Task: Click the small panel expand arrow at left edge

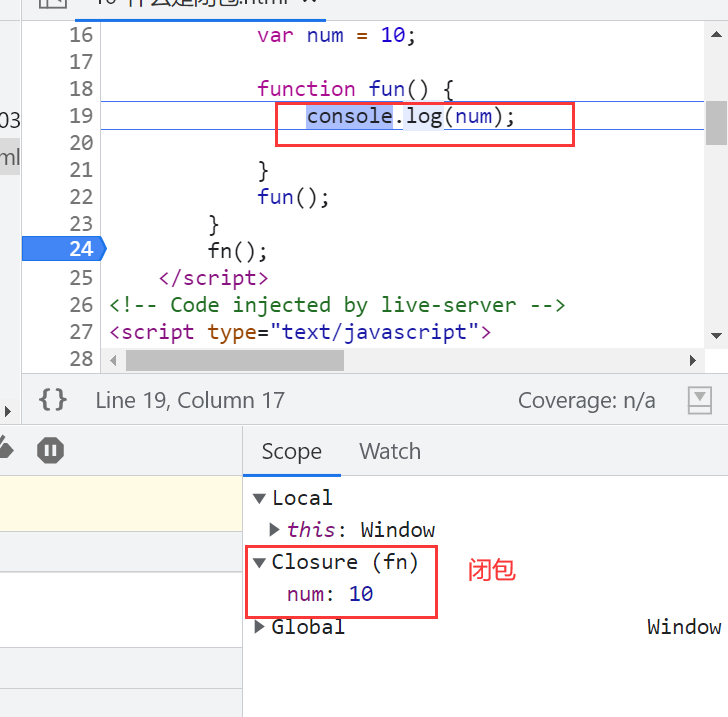Action: point(7,412)
